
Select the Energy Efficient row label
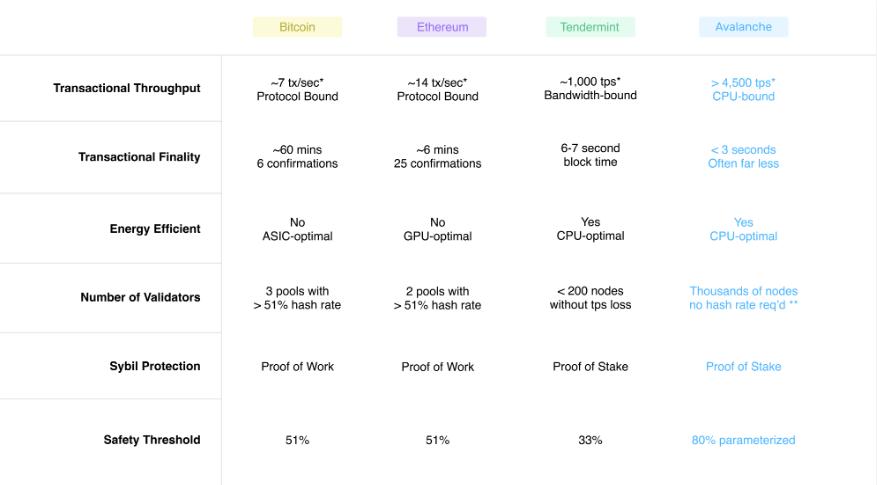(x=155, y=229)
